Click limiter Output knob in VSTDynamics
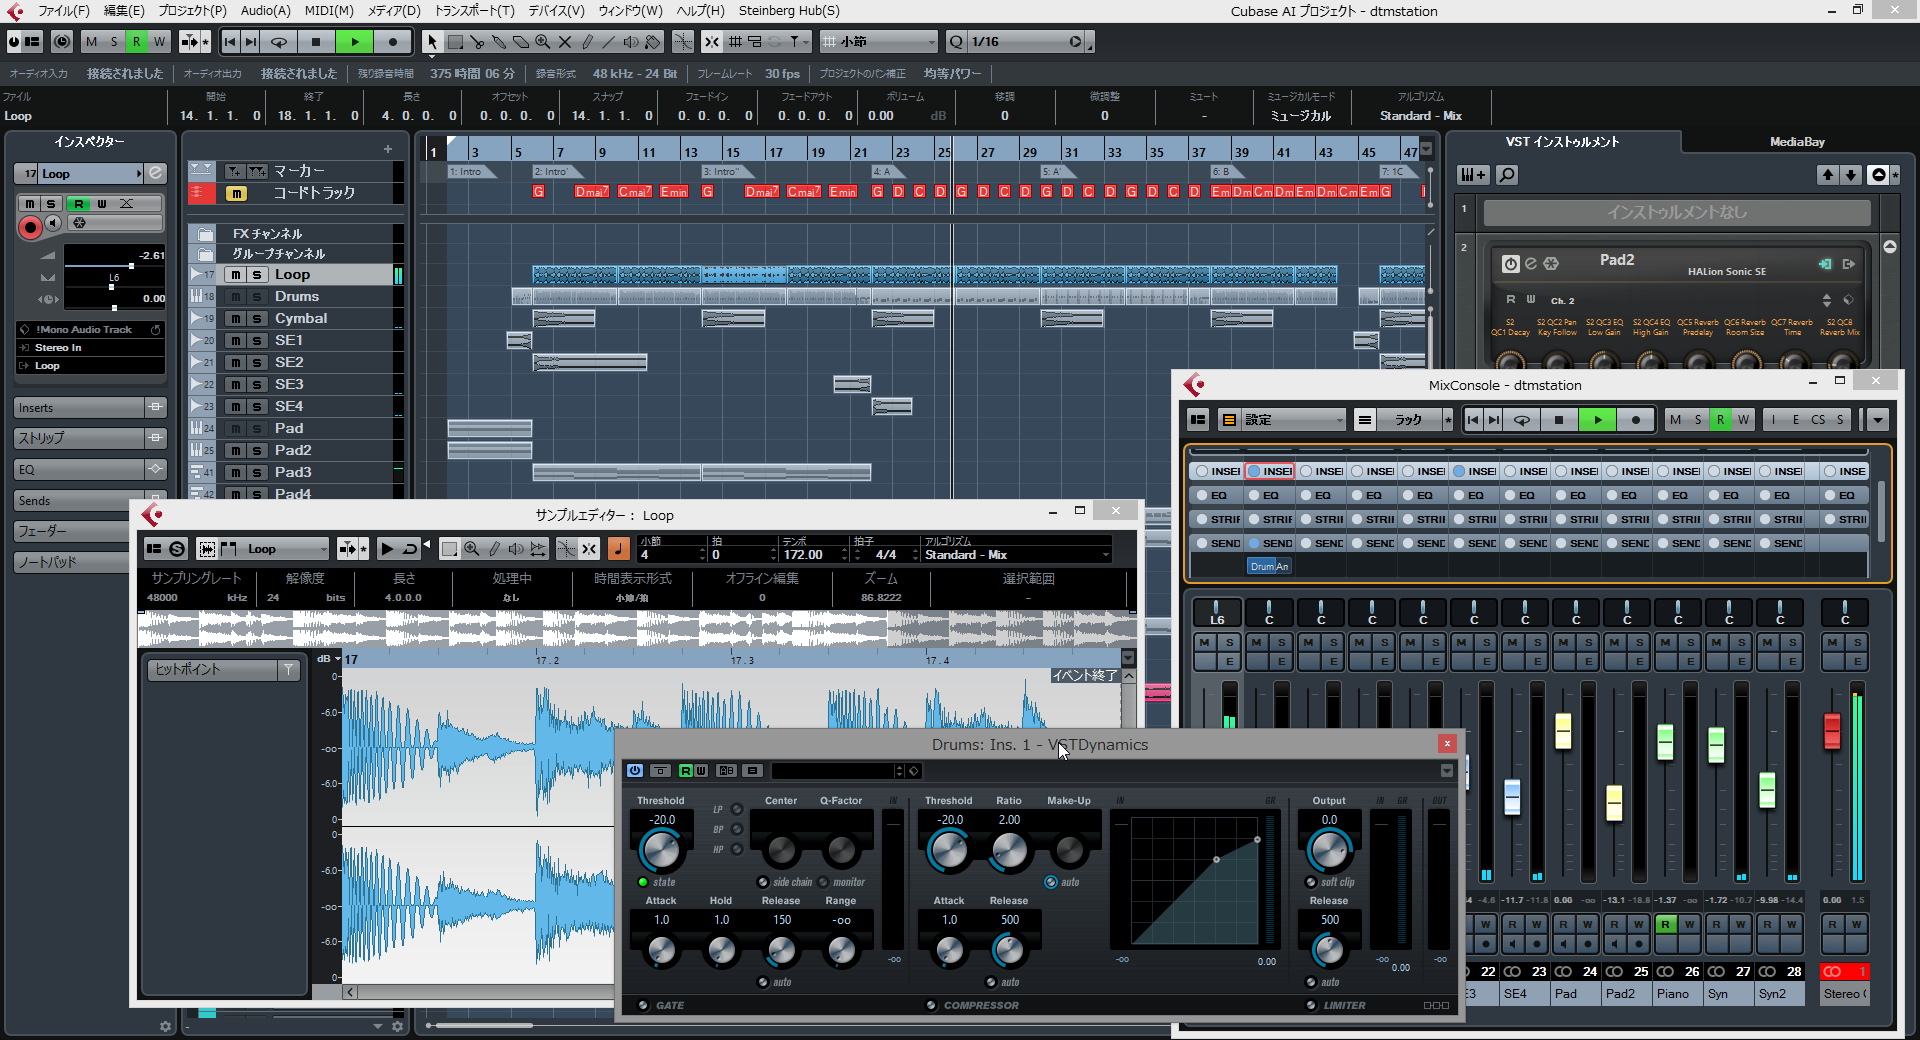This screenshot has width=1920, height=1040. [1329, 851]
